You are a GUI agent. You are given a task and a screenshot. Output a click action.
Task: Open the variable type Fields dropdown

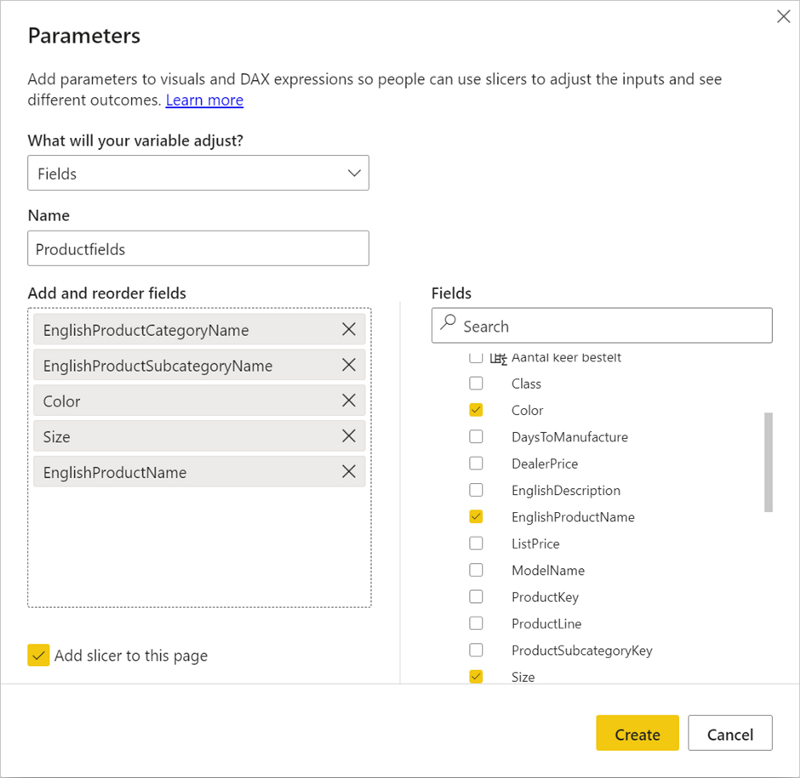tap(198, 173)
